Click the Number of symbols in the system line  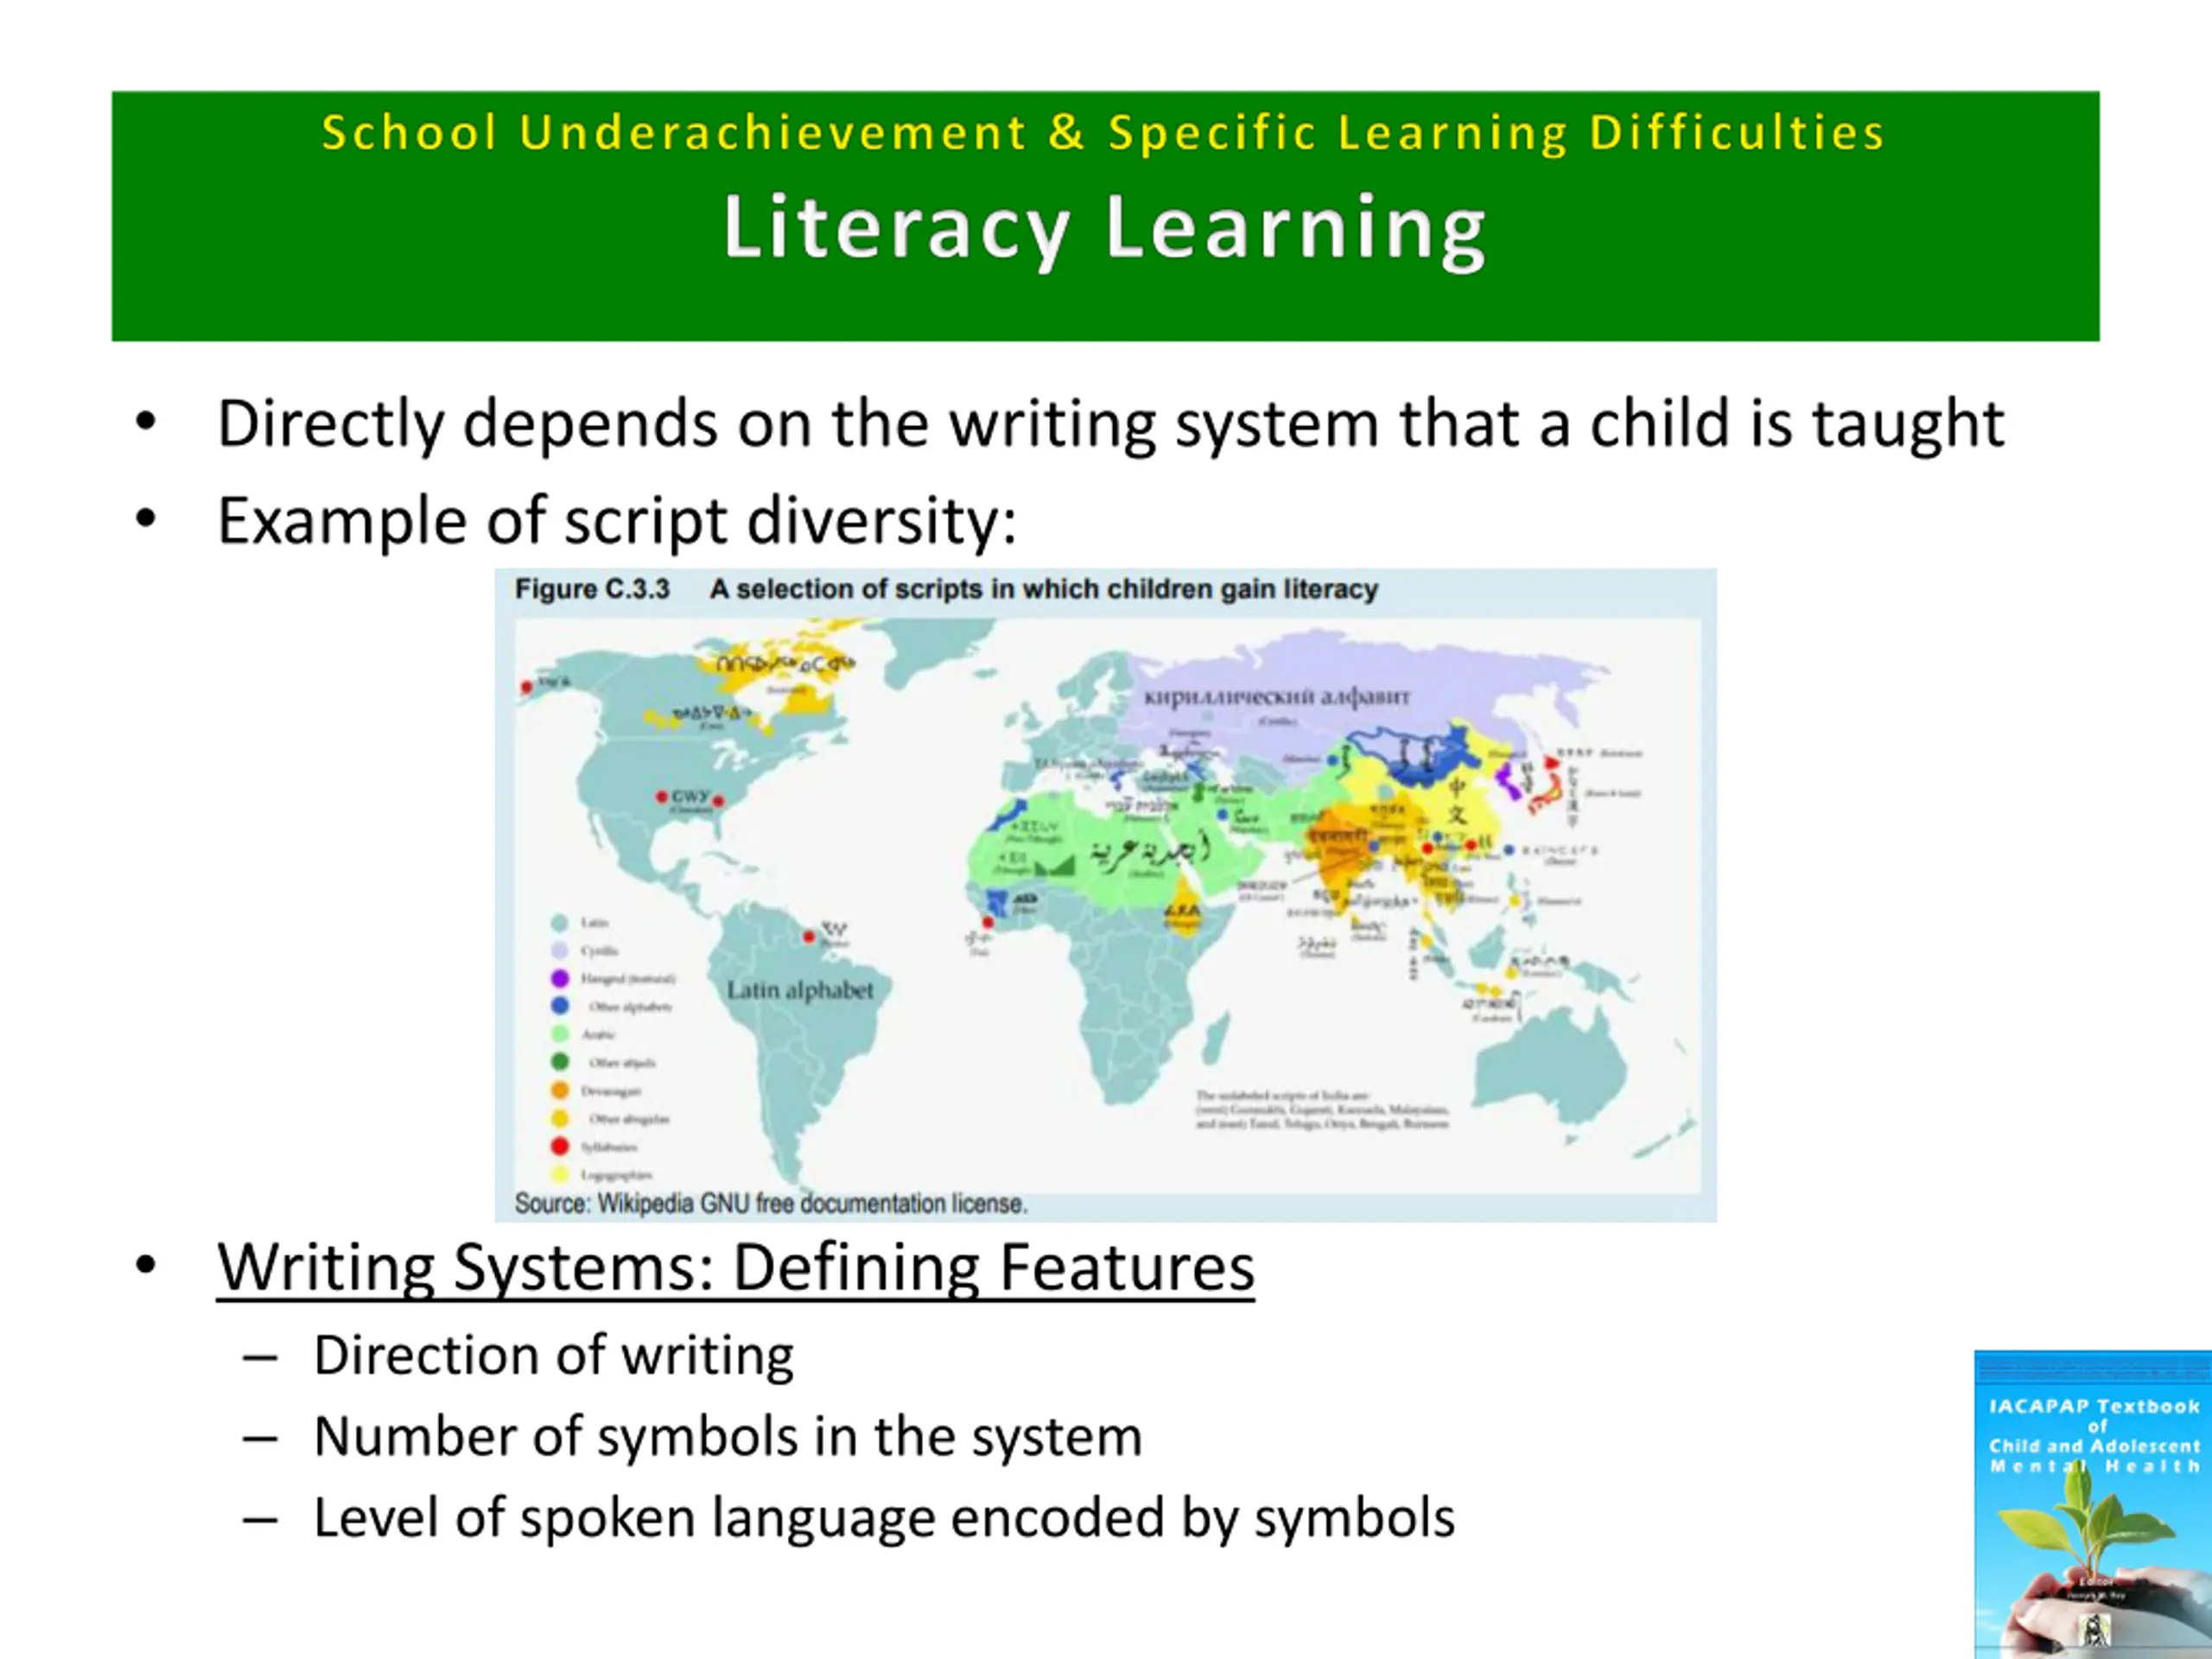728,1438
